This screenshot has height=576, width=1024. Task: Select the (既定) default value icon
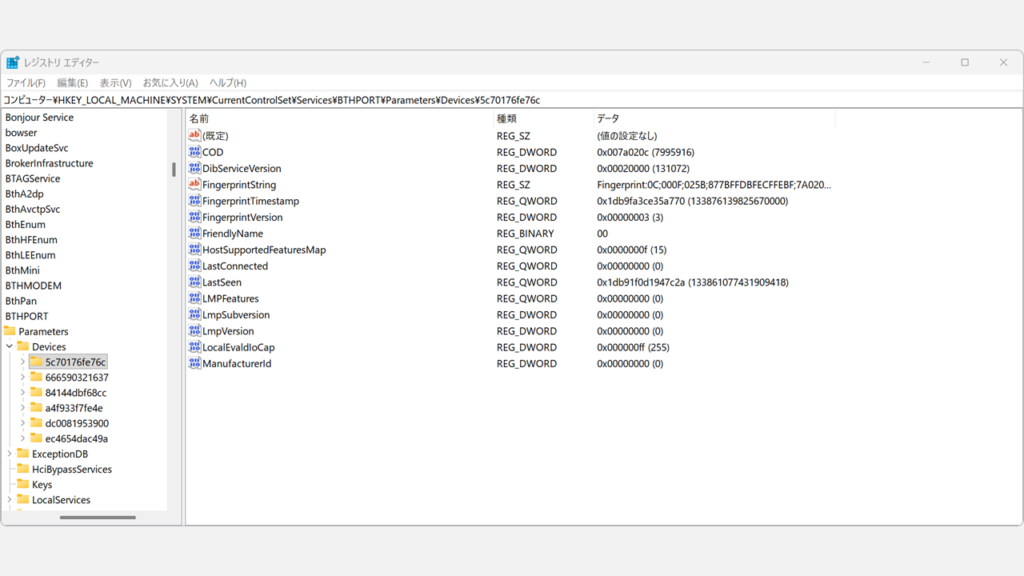[193, 135]
